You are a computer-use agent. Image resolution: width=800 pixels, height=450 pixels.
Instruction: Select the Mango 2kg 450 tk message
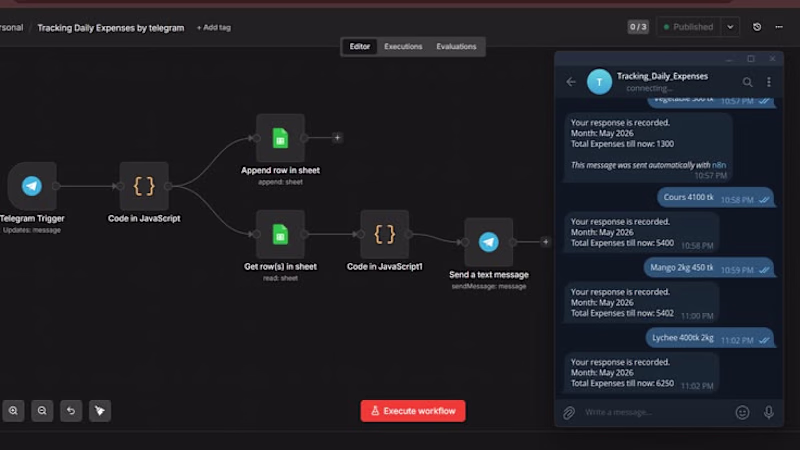[709, 268]
